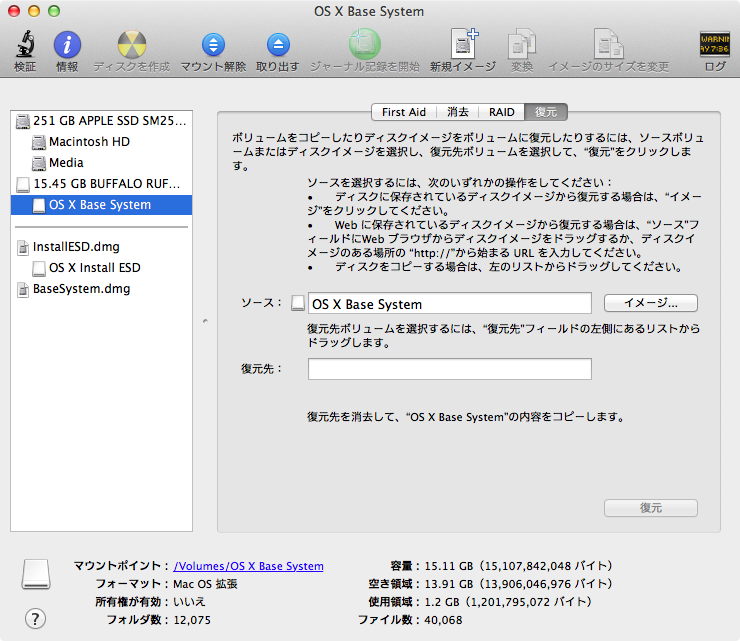Click the 検証 (Verify) microscope icon
The image size is (740, 641).
pyautogui.click(x=25, y=44)
